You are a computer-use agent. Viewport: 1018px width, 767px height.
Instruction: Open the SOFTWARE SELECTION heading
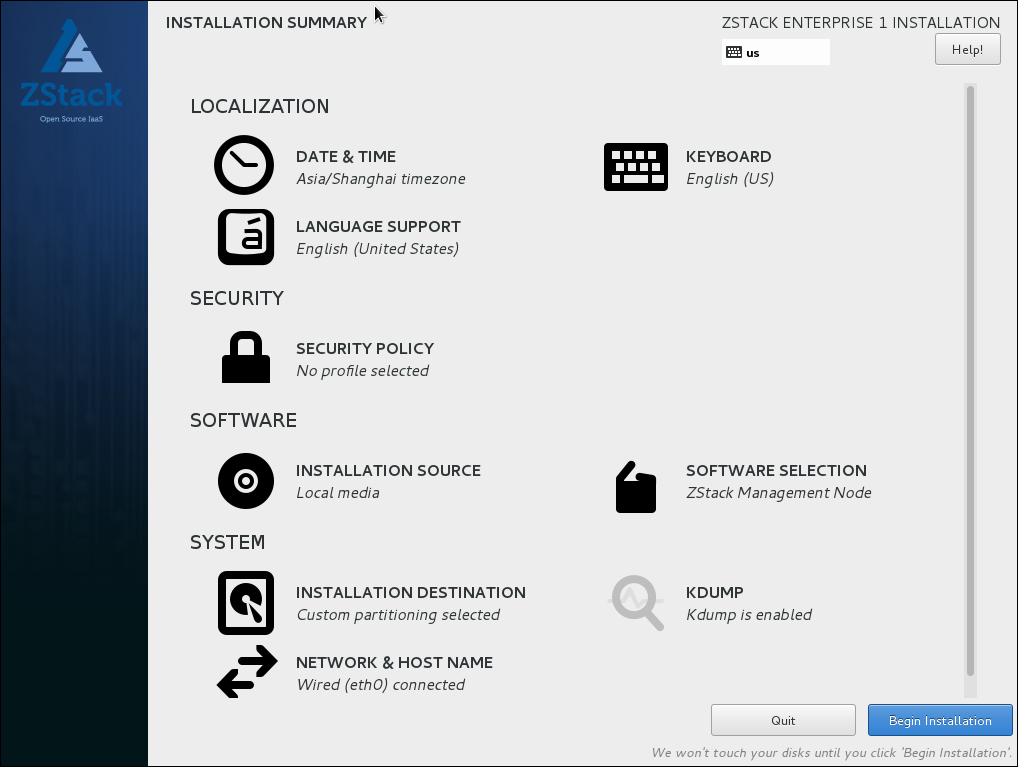[x=776, y=471]
